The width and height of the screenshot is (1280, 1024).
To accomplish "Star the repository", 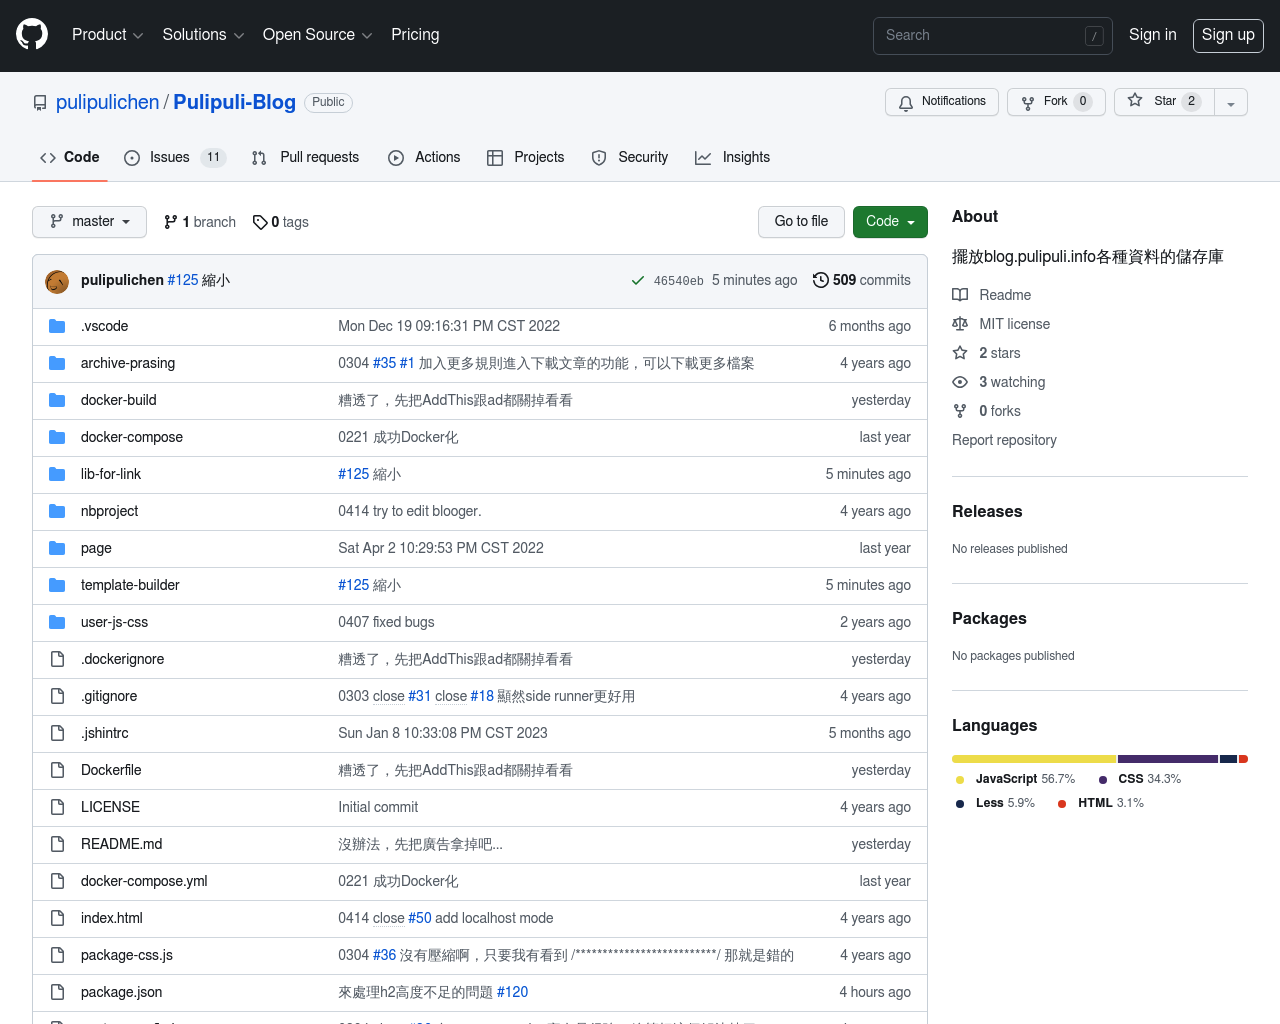I will pyautogui.click(x=1164, y=102).
